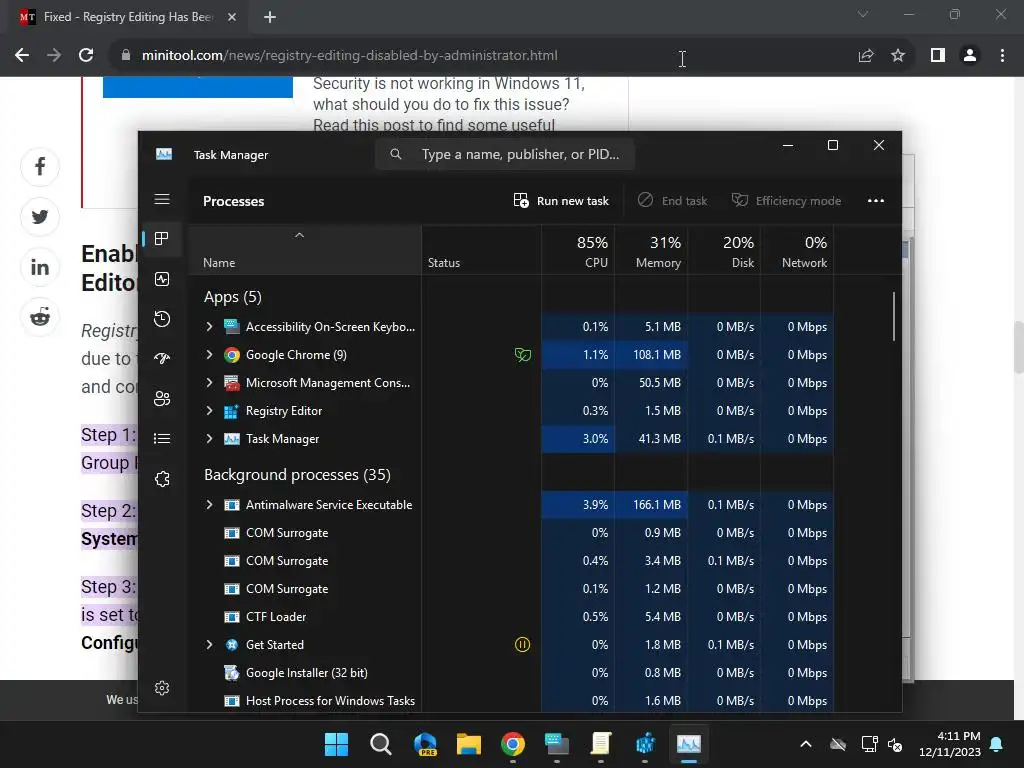Expand the Antimalware Service Executable row
Image resolution: width=1024 pixels, height=768 pixels.
click(209, 505)
